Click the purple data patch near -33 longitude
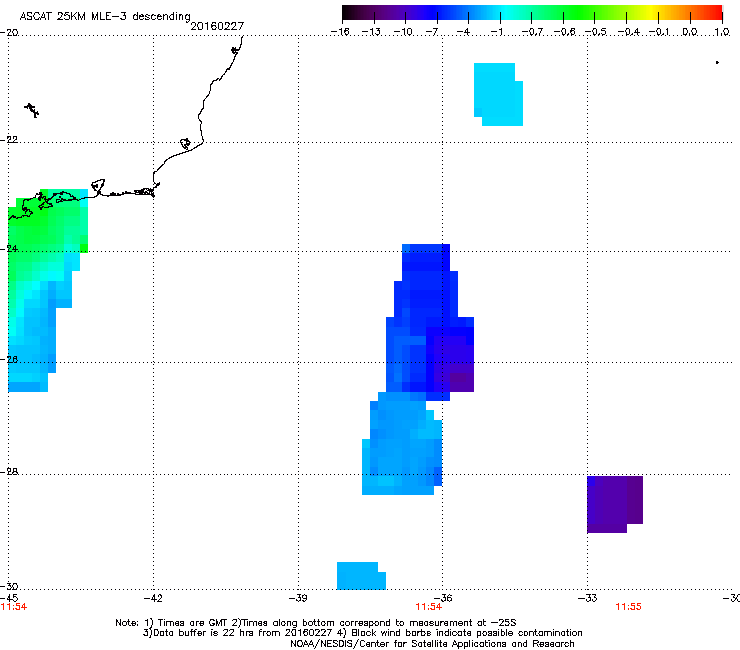The image size is (740, 650). point(614,504)
